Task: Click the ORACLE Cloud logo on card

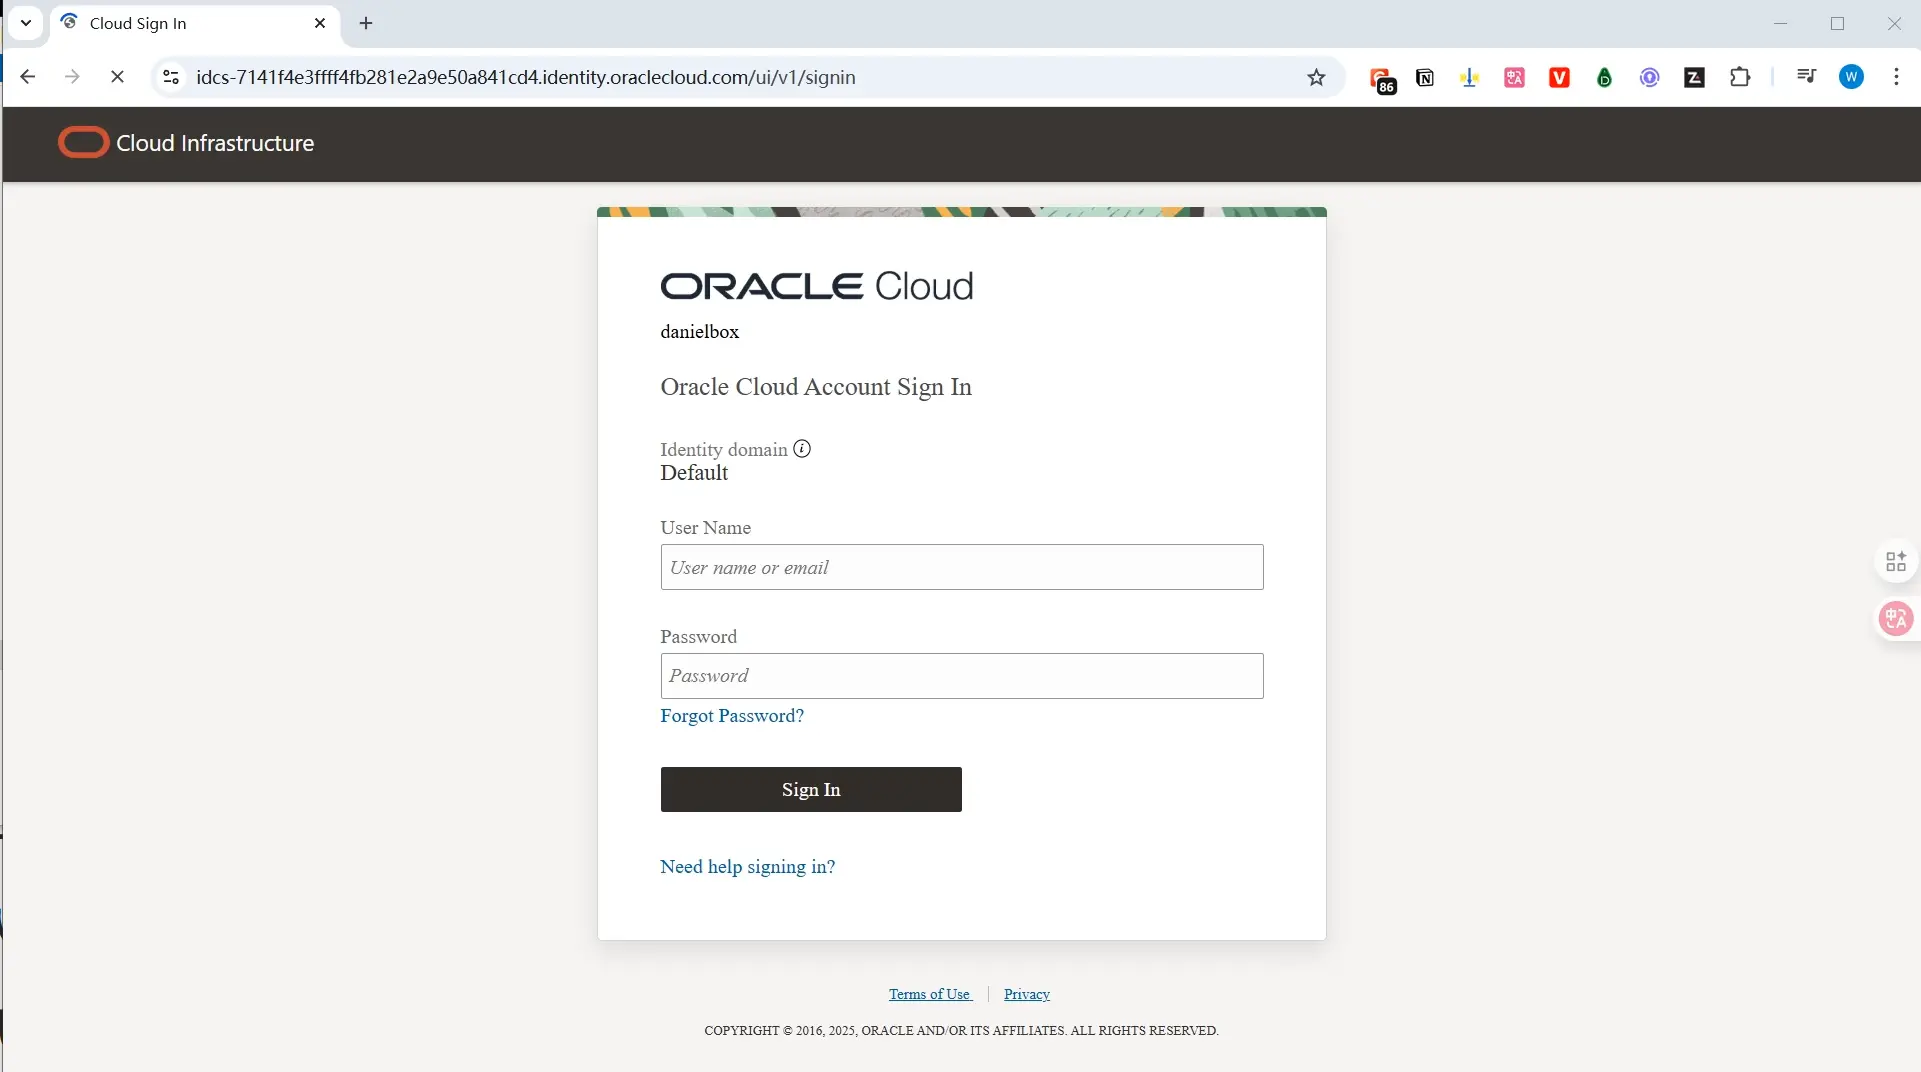Action: tap(816, 286)
